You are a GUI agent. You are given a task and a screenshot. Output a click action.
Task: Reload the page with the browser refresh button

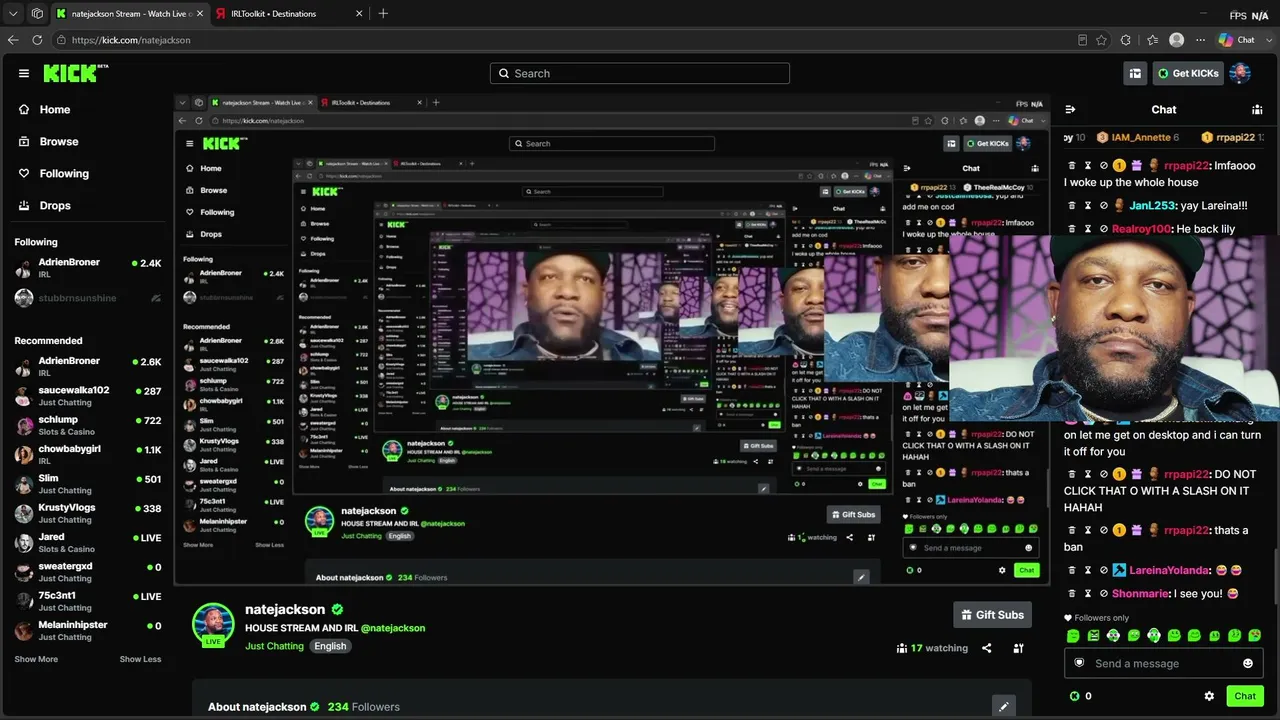pyautogui.click(x=37, y=40)
